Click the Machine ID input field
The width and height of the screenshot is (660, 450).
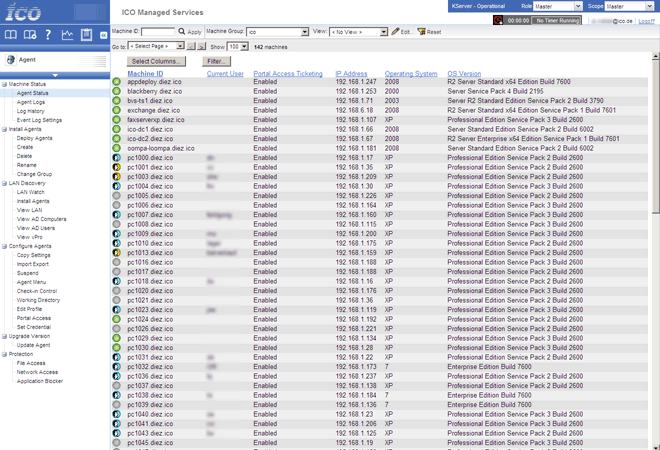(x=158, y=32)
